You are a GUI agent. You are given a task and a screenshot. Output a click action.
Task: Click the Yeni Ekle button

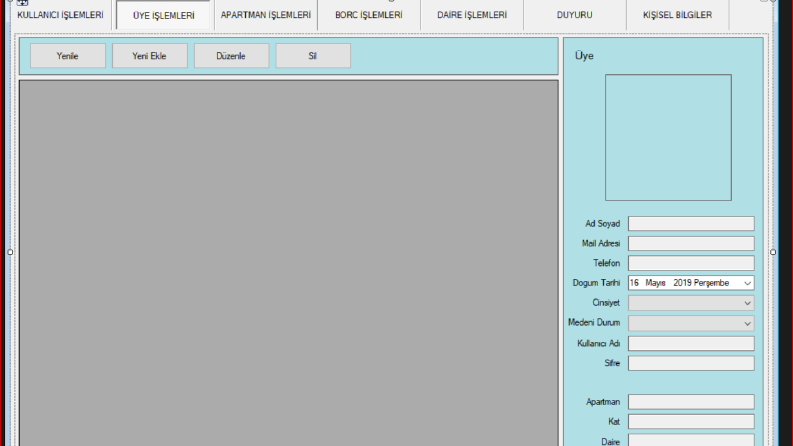pyautogui.click(x=150, y=56)
